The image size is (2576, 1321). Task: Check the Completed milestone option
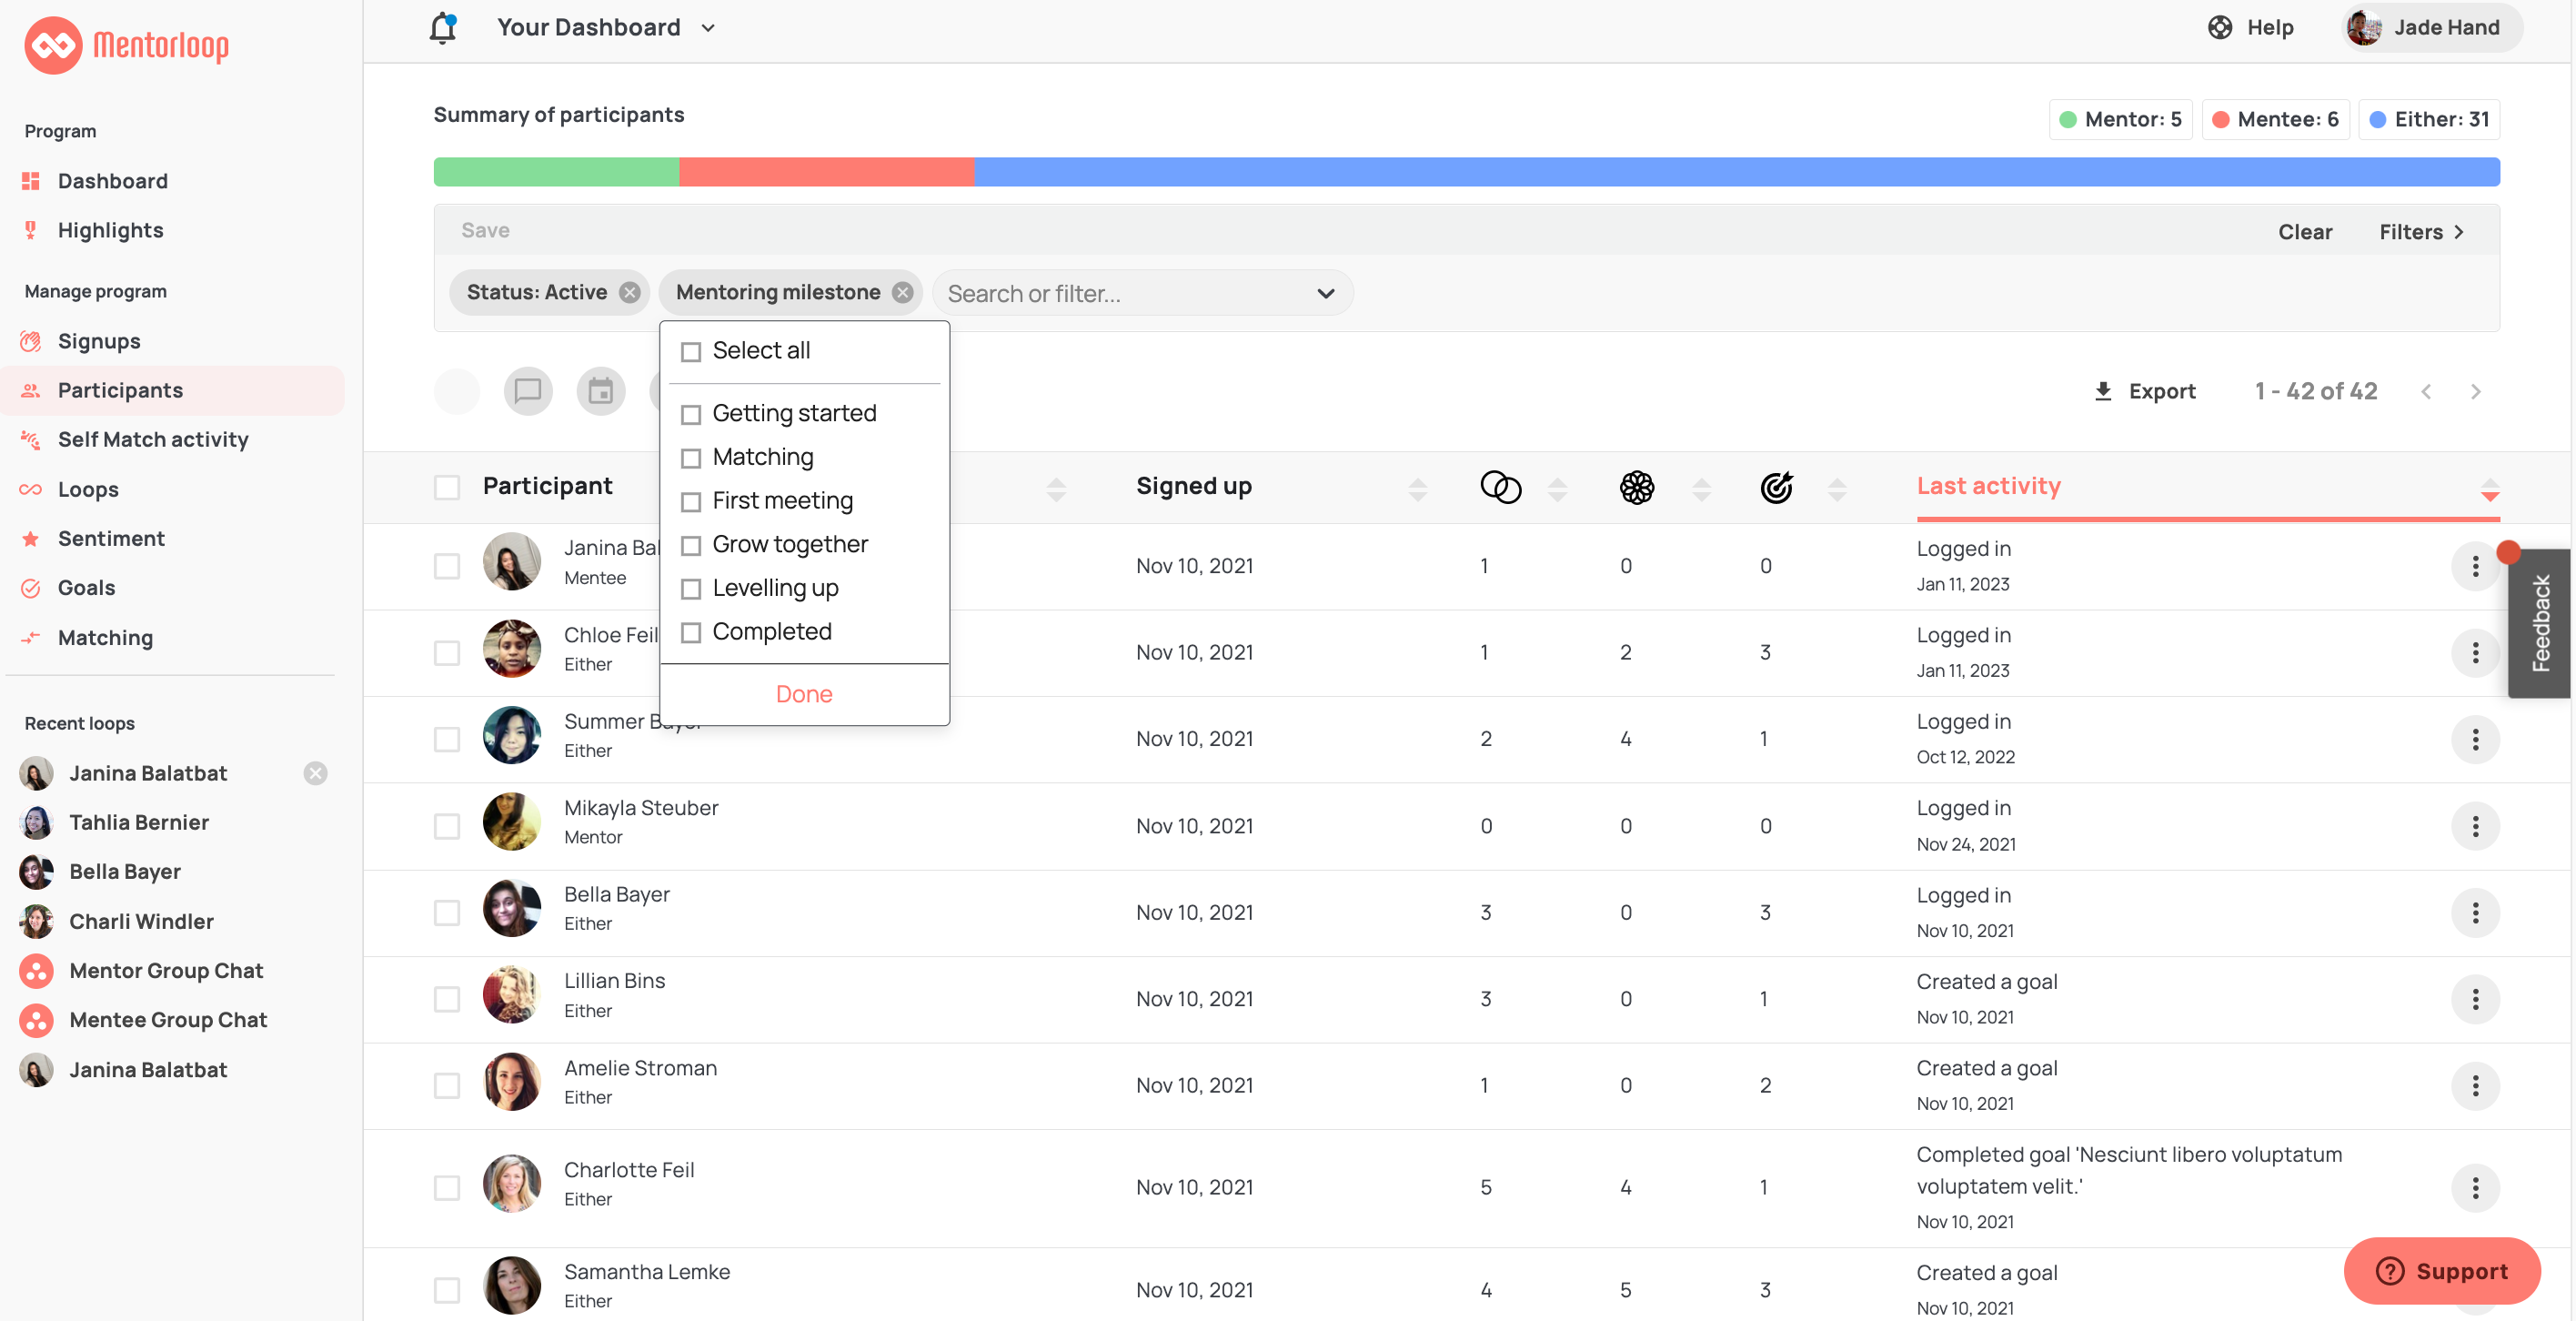690,633
